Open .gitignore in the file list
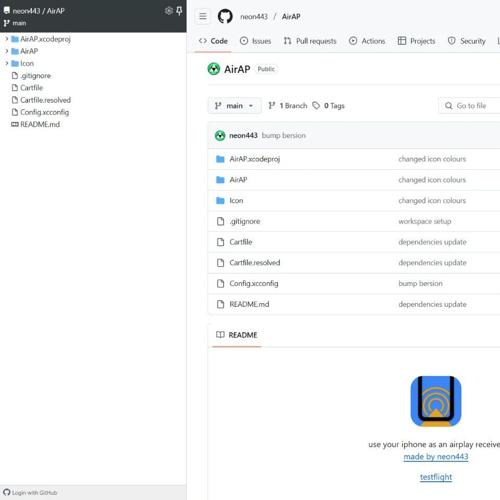 pyautogui.click(x=245, y=221)
